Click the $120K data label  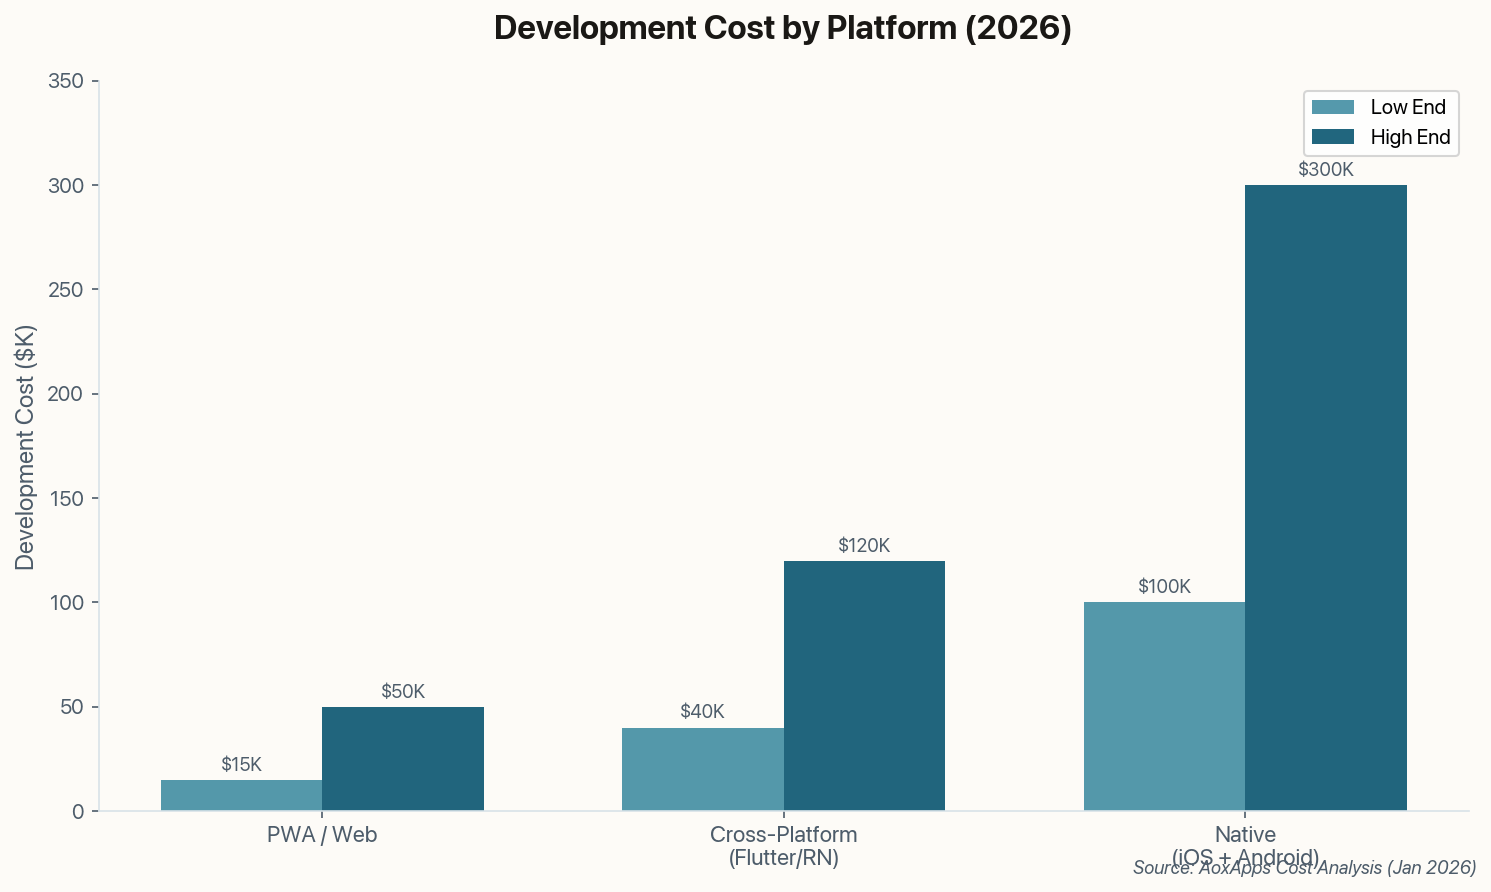[x=864, y=546]
